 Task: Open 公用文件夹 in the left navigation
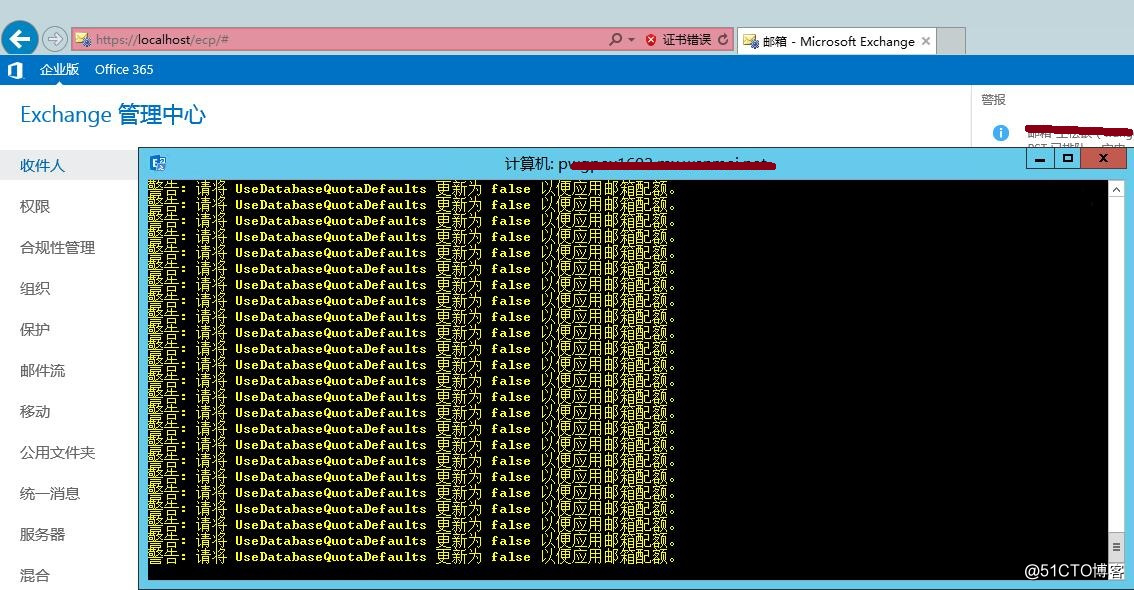[x=57, y=453]
